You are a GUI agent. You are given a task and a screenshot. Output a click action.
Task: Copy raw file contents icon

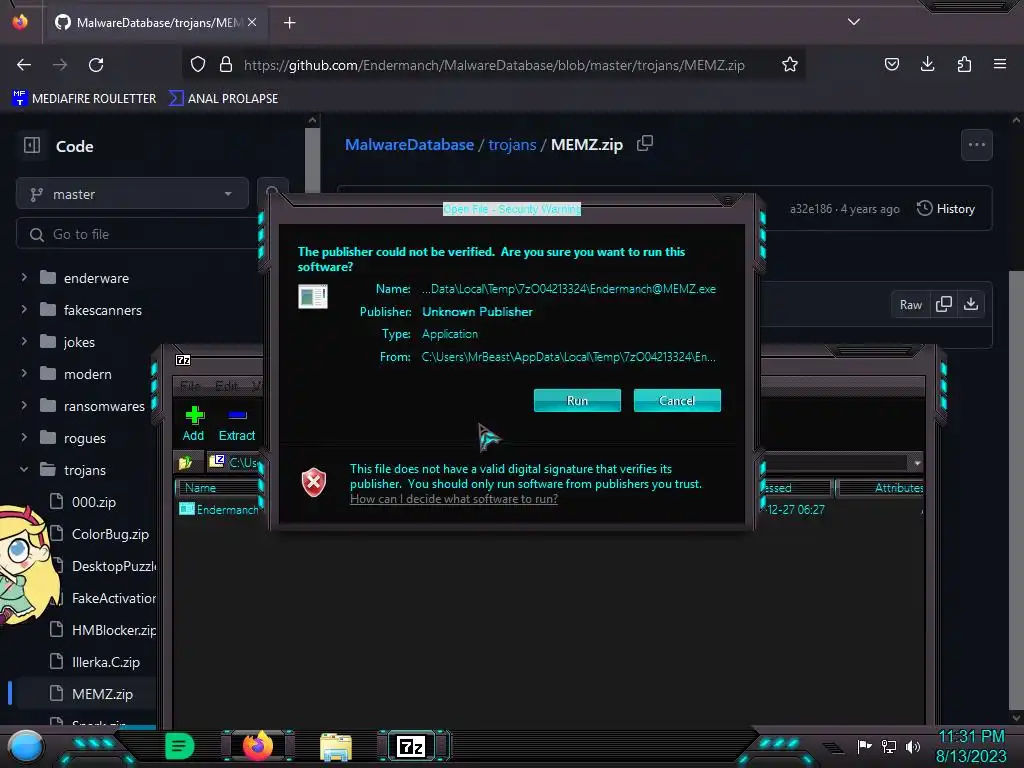click(x=944, y=304)
